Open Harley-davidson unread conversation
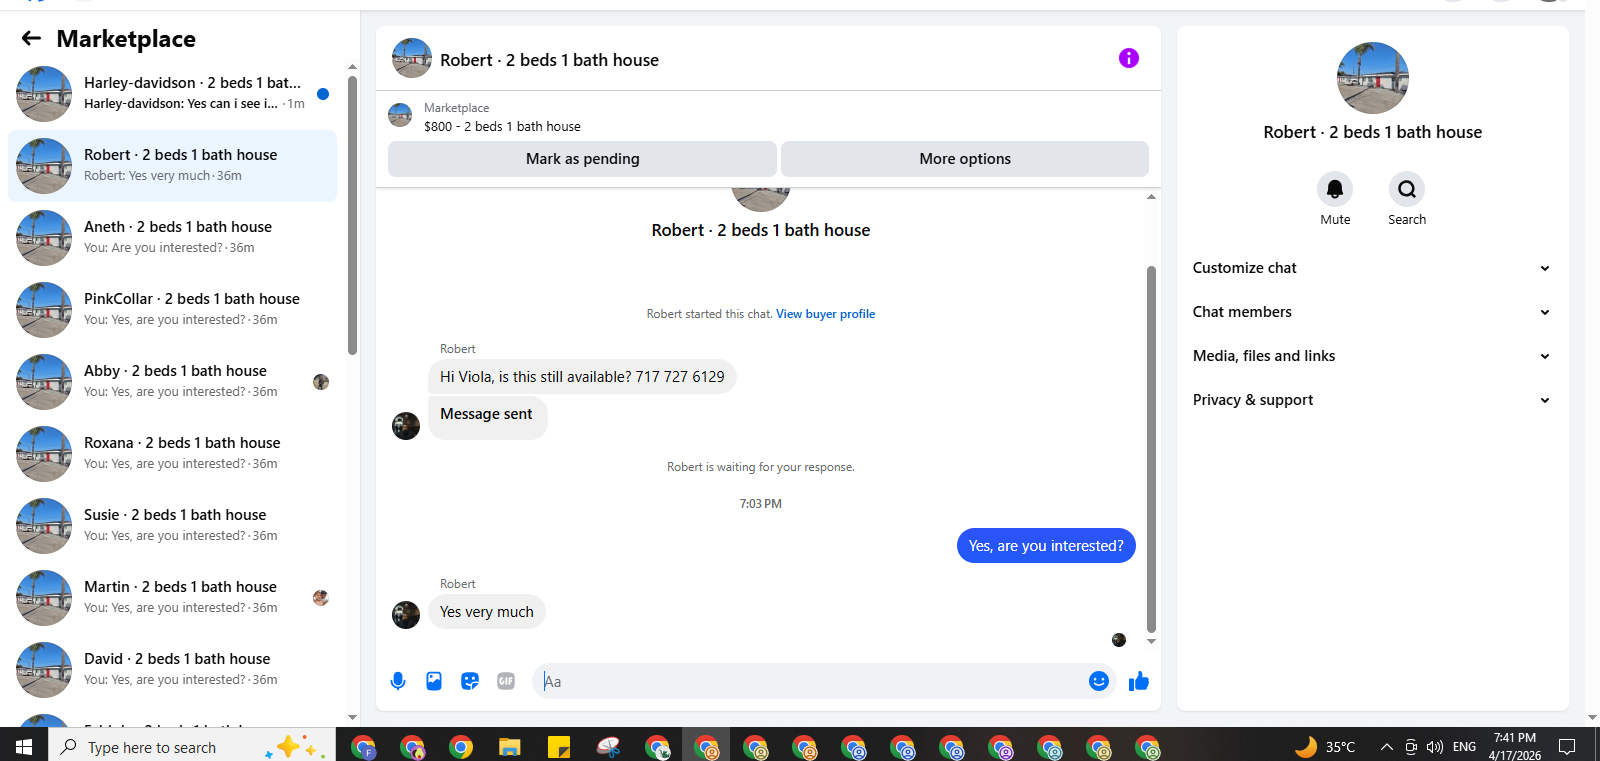This screenshot has height=761, width=1600. click(173, 94)
